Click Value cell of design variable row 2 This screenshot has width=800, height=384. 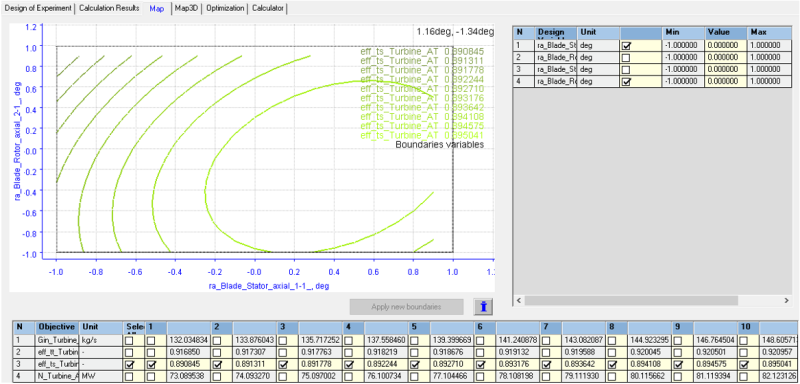(x=727, y=57)
